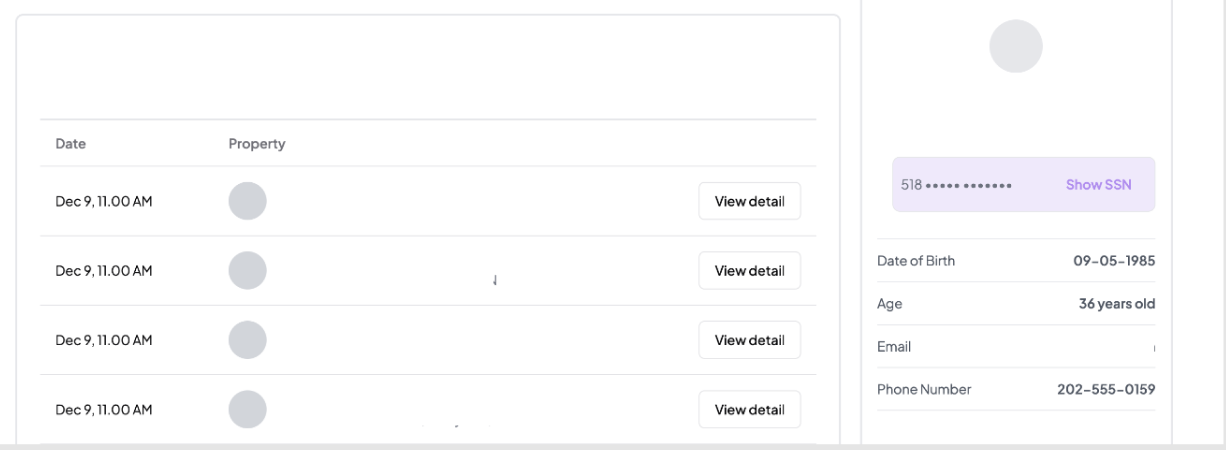Click the Property column header

257,144
